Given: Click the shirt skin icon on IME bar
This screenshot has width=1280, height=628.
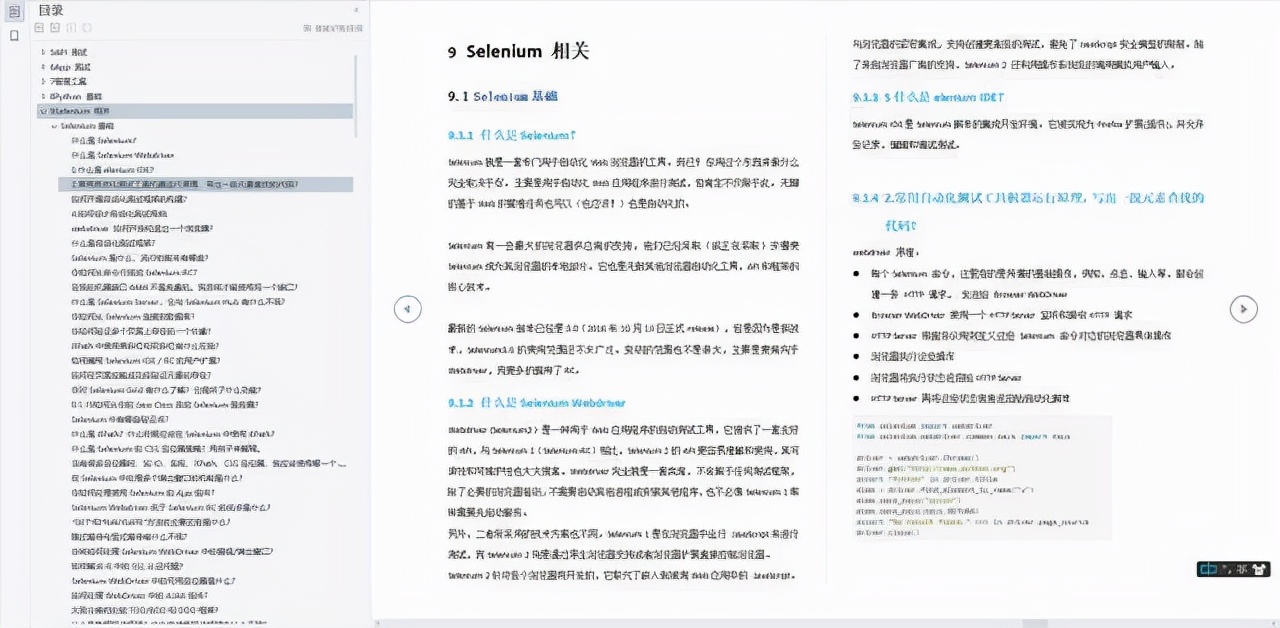Looking at the screenshot, I should tap(1259, 569).
